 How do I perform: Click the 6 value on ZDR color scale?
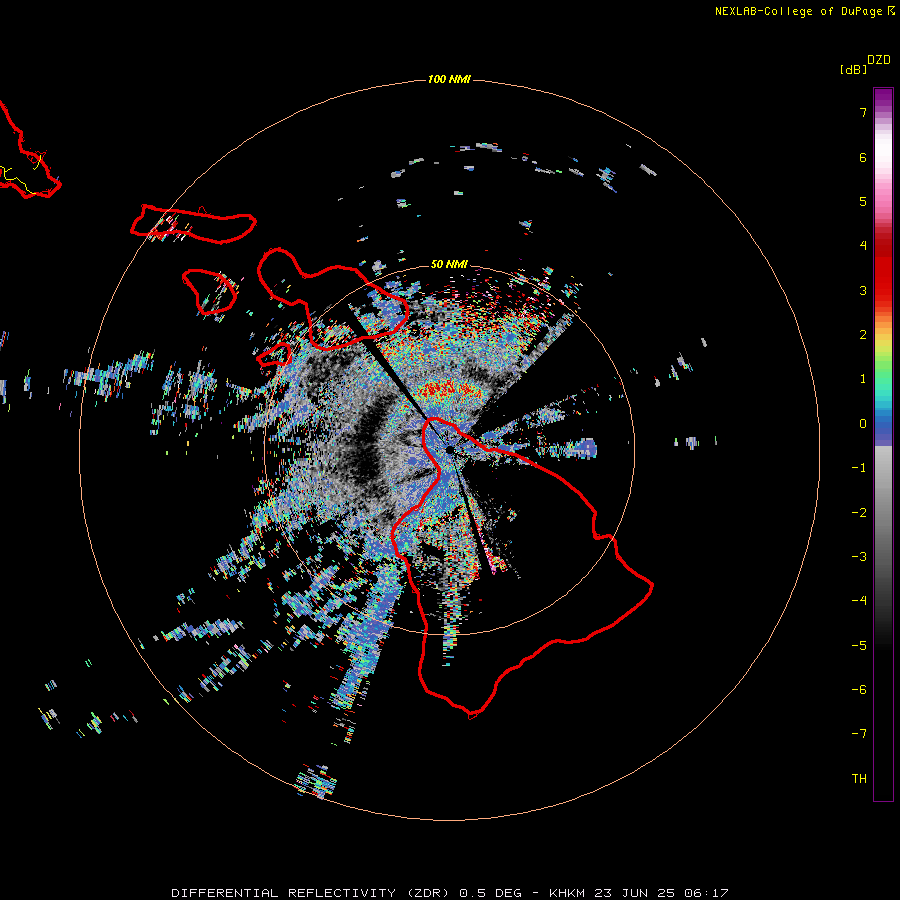click(x=863, y=157)
